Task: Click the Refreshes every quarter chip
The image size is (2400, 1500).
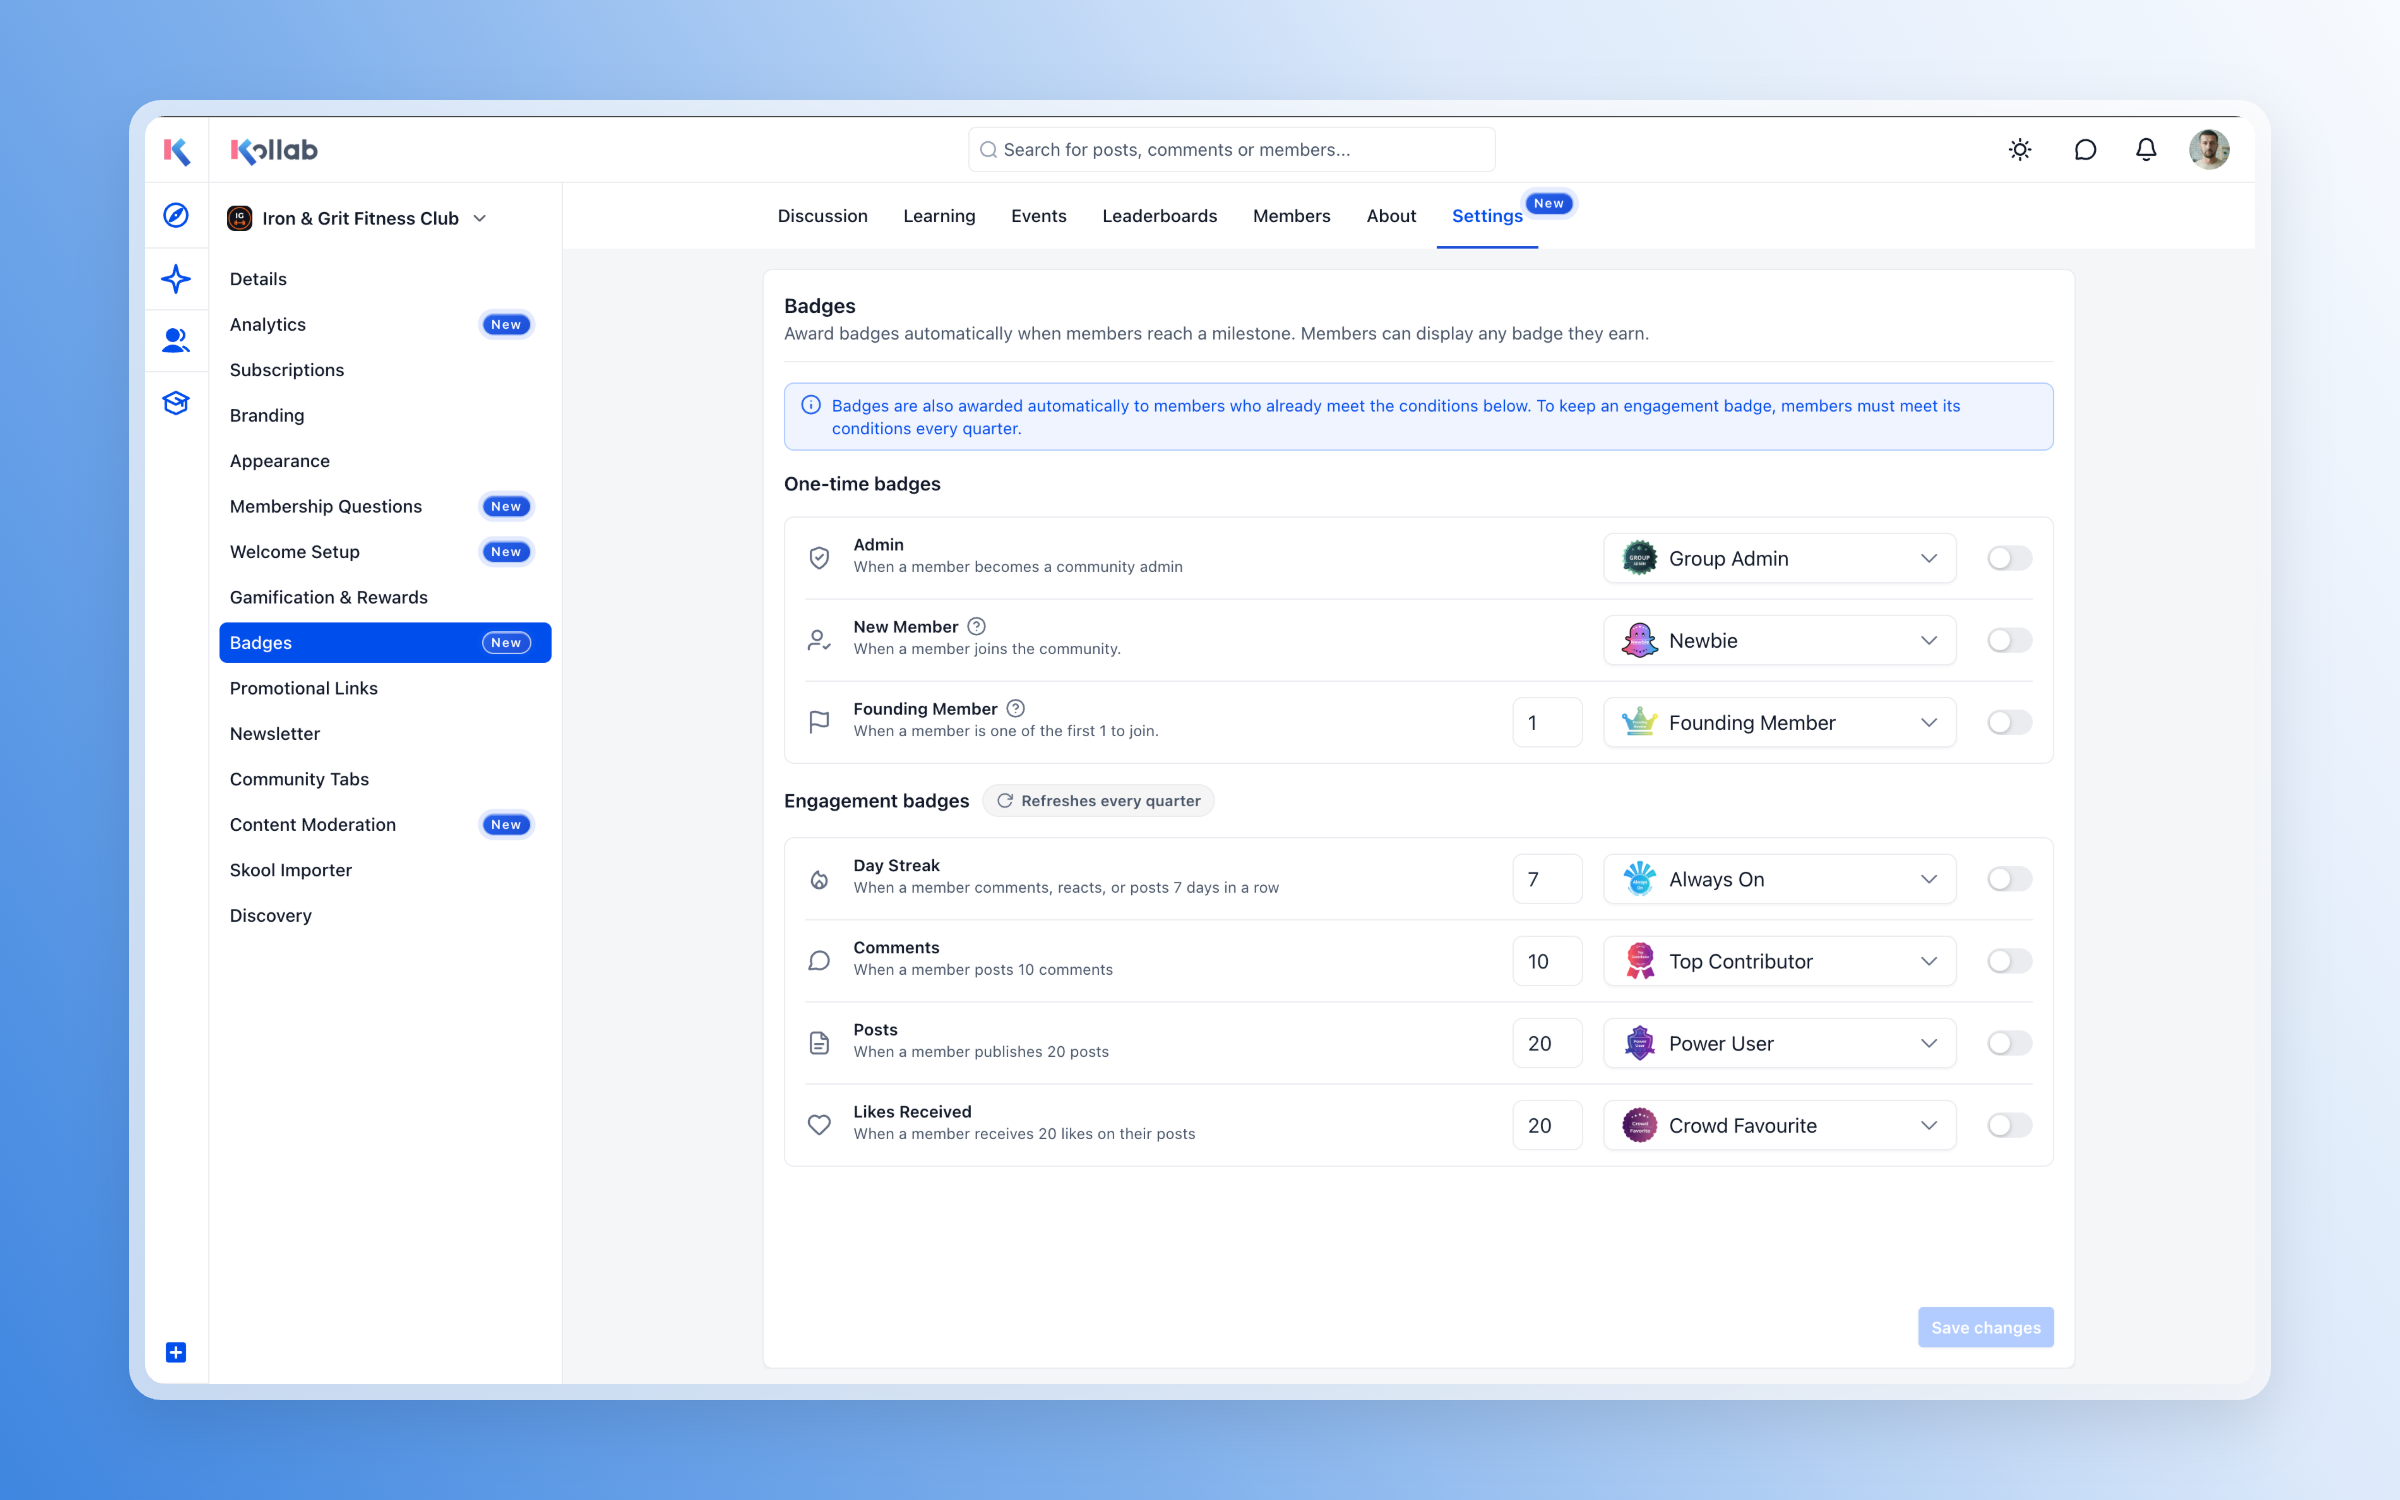Action: click(1098, 800)
